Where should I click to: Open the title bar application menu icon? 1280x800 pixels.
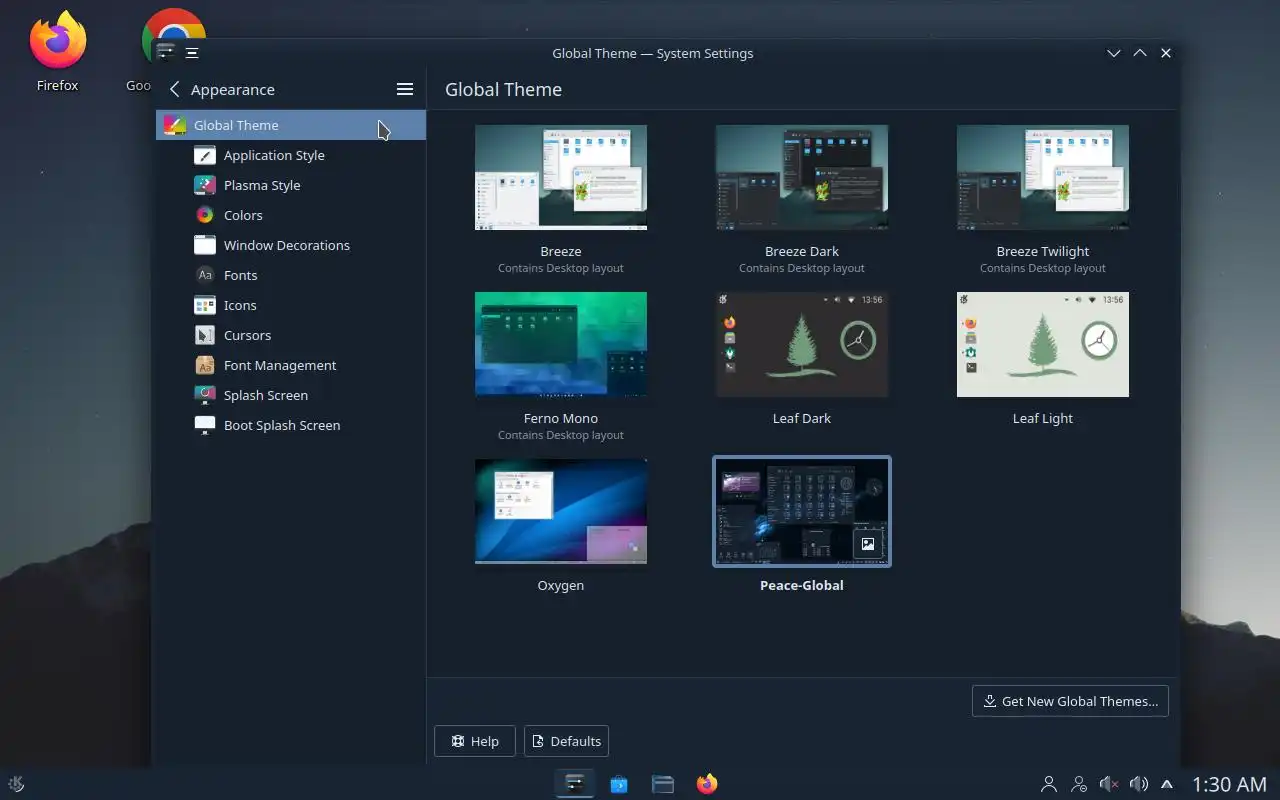tap(192, 53)
